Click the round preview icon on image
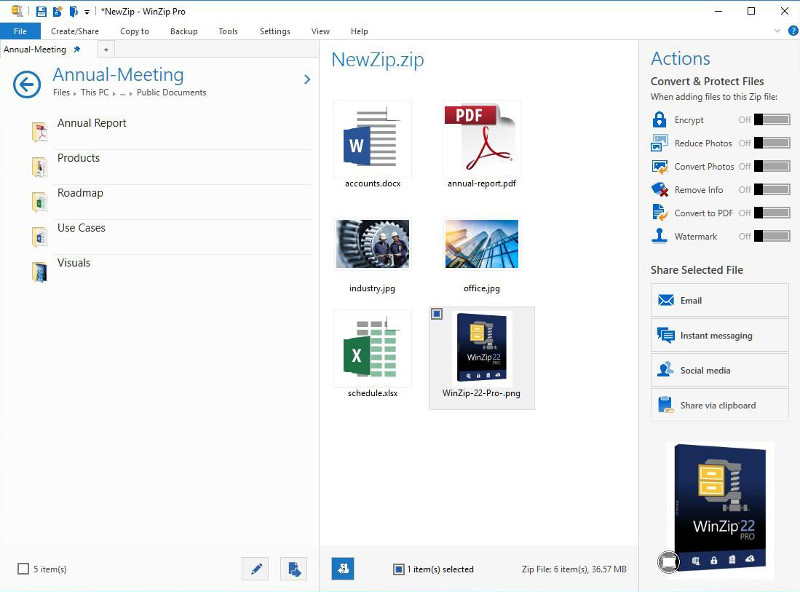The height and width of the screenshot is (592, 800). 668,562
